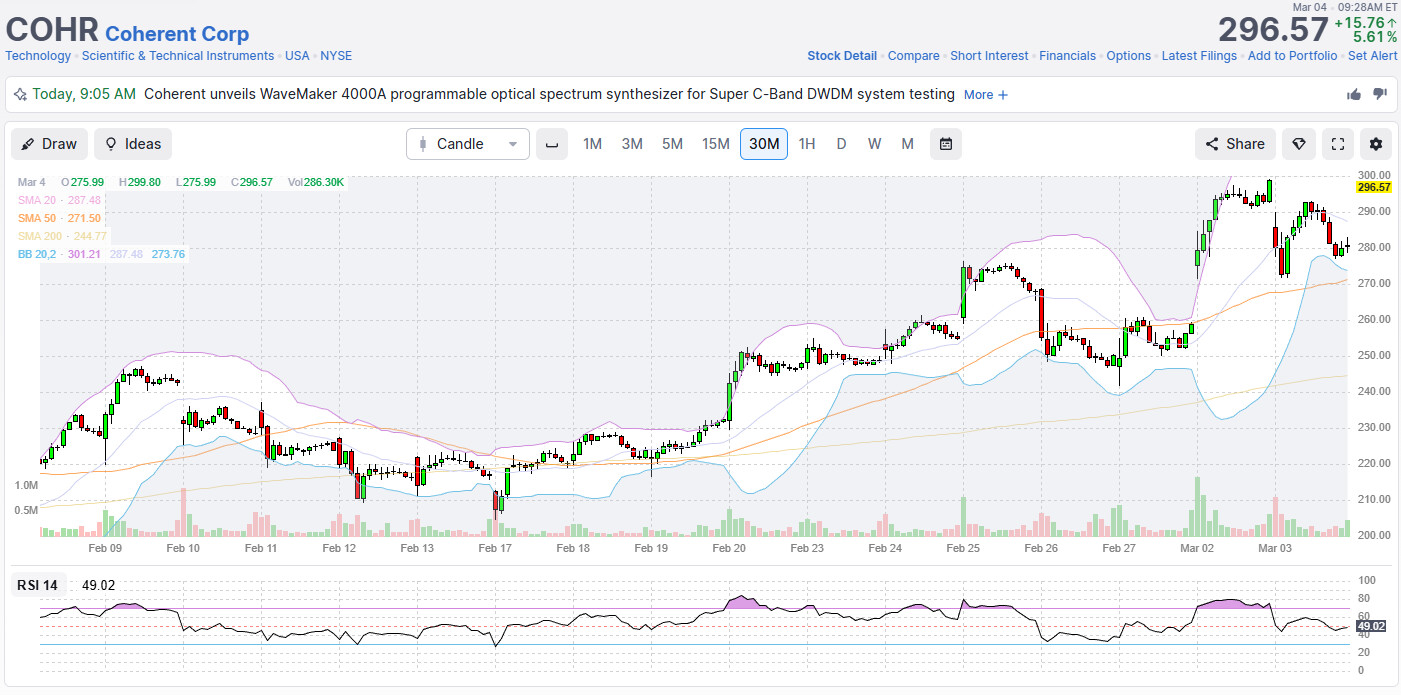Select the daily D timeframe
The height and width of the screenshot is (695, 1401).
click(841, 144)
